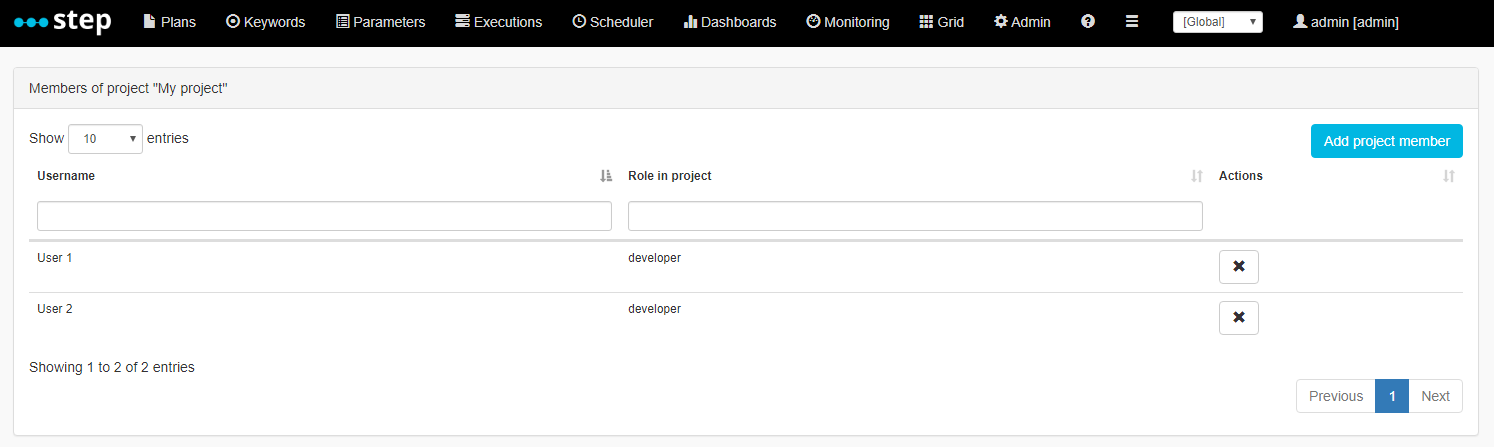The width and height of the screenshot is (1494, 447).
Task: Remove User 2 with the X button
Action: pos(1239,318)
